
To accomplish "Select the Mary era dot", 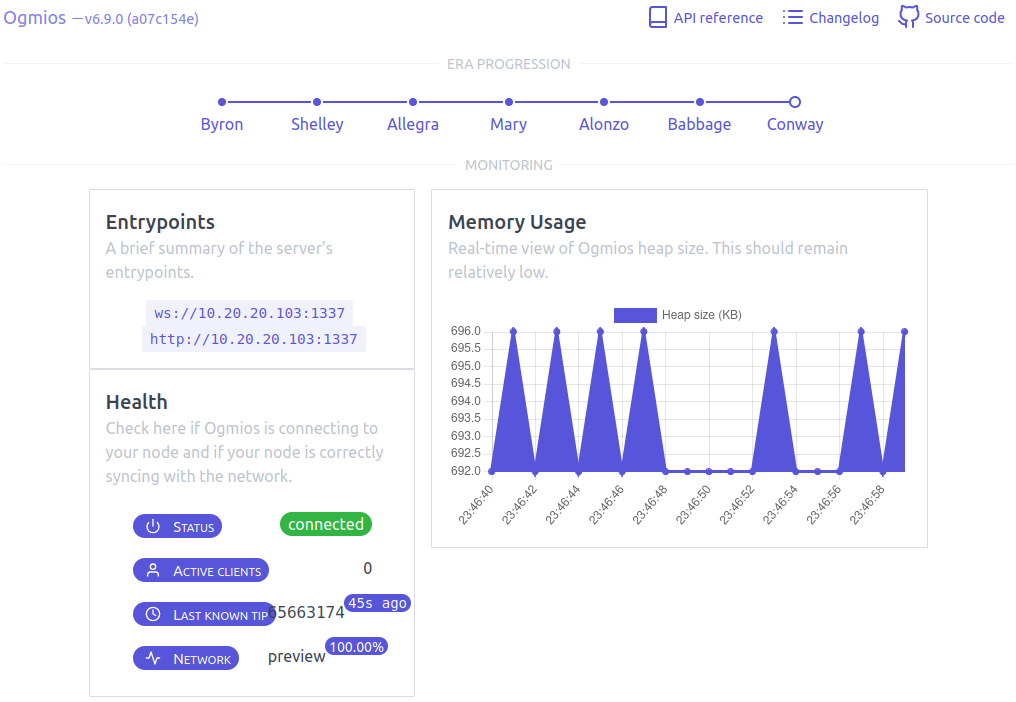I will (x=509, y=102).
